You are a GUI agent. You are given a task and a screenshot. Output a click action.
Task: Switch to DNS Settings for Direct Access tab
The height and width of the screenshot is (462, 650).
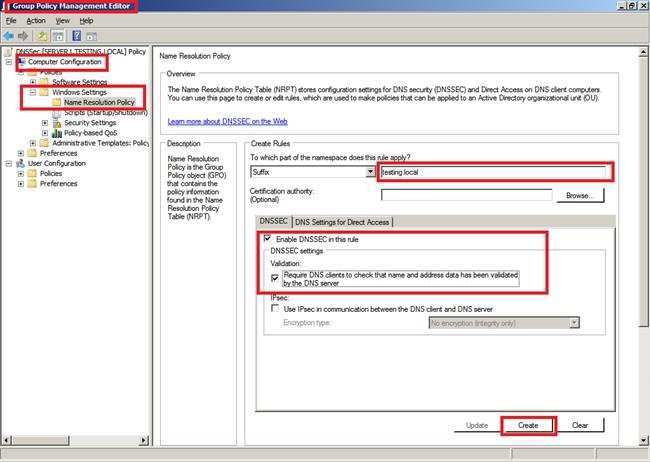point(342,220)
